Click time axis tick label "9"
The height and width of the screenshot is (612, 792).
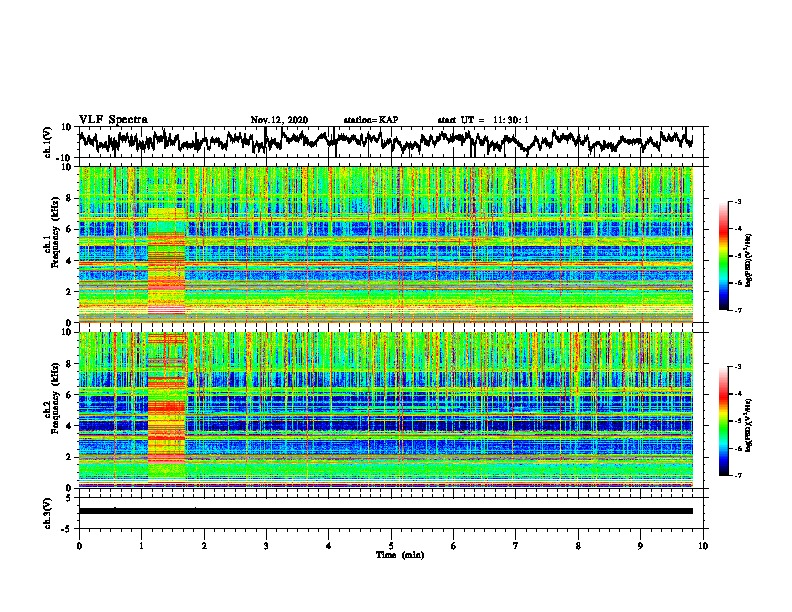(640, 546)
